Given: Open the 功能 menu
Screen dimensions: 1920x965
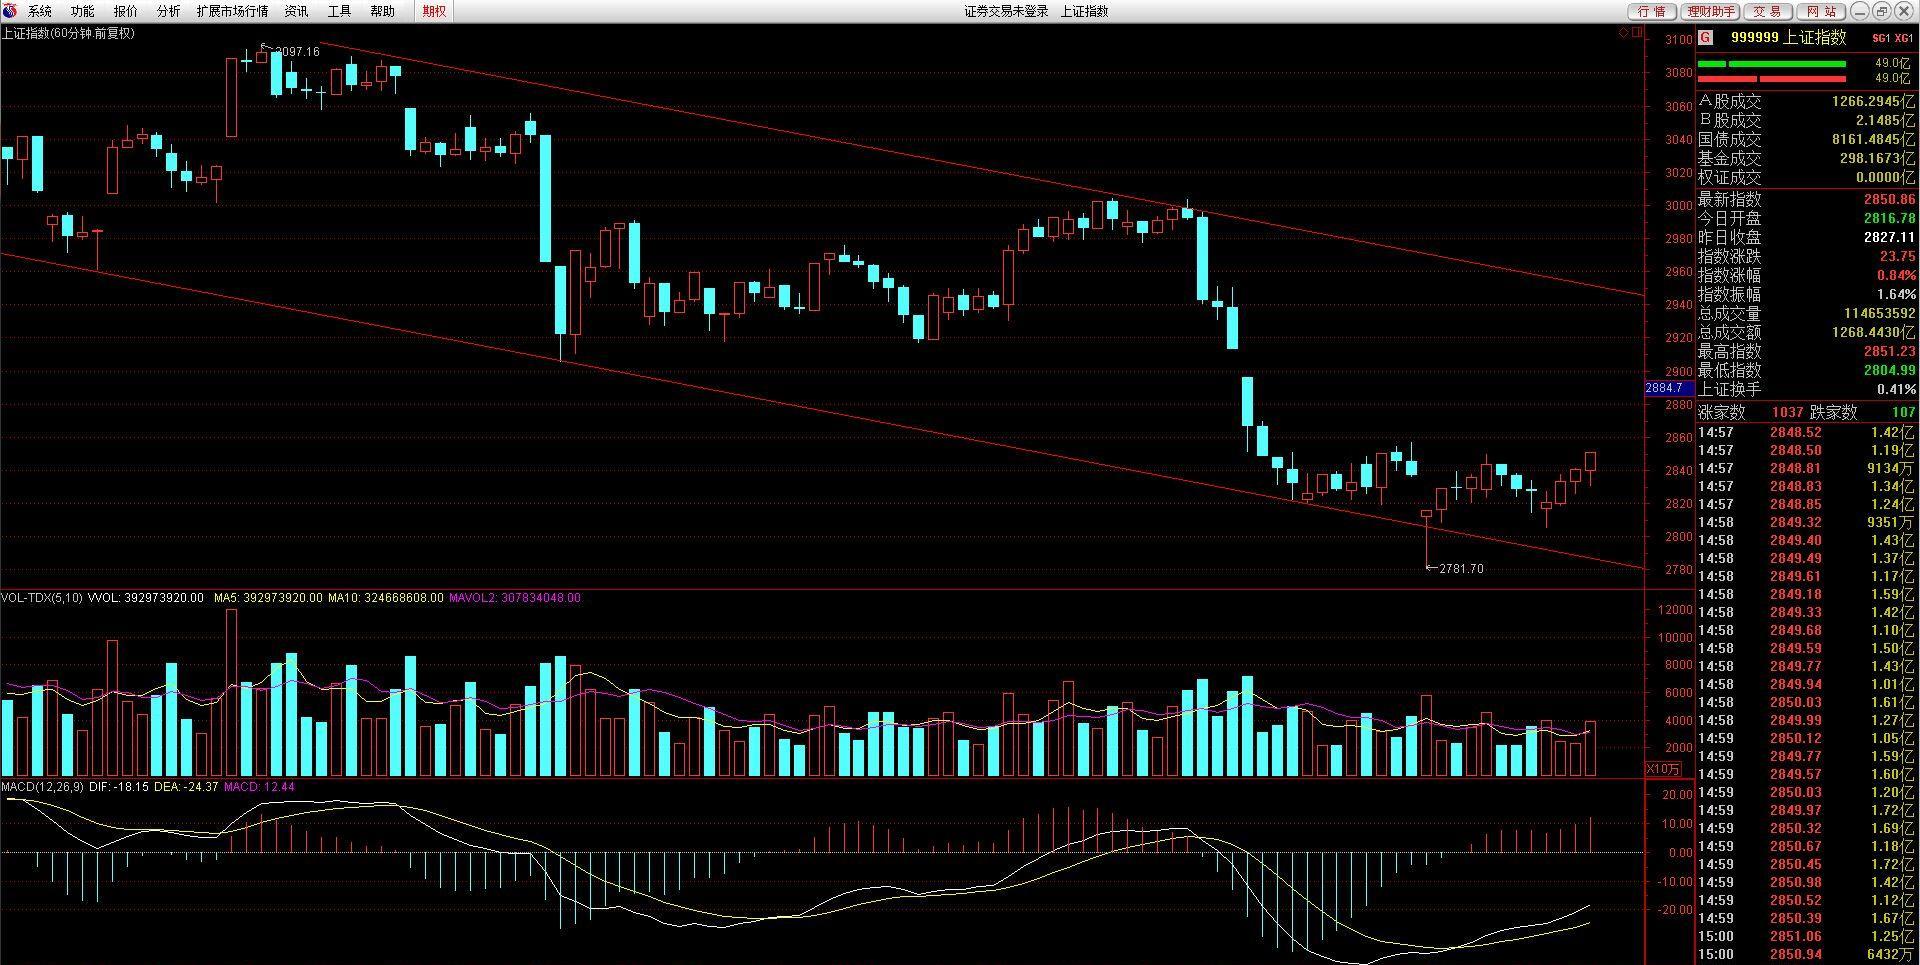Looking at the screenshot, I should (83, 11).
